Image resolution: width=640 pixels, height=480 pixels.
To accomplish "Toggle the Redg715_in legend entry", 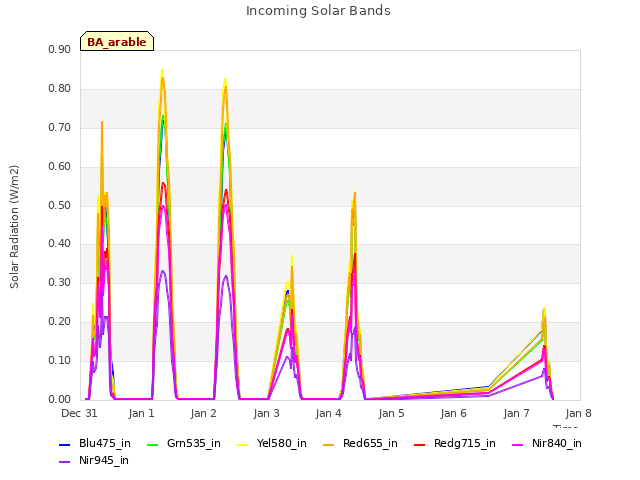I will tap(455, 443).
